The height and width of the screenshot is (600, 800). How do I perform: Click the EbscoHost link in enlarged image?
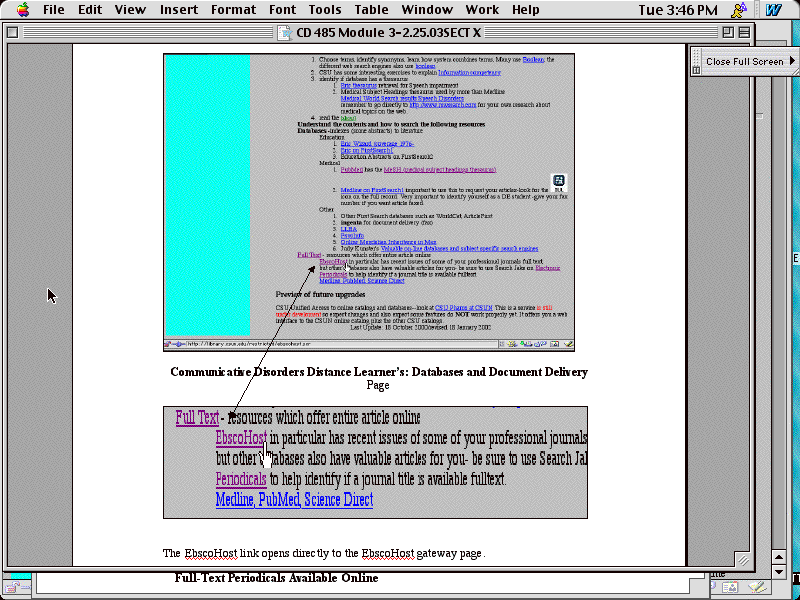240,438
